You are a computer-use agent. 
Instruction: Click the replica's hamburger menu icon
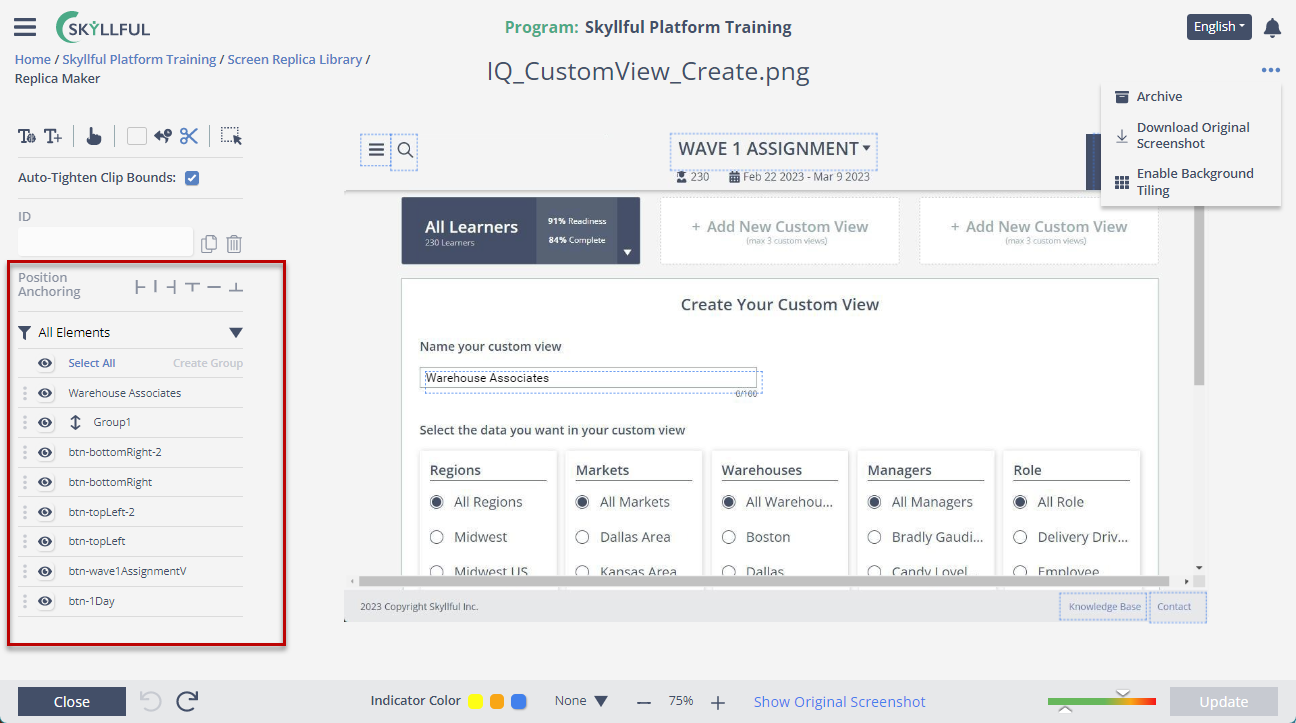(376, 150)
